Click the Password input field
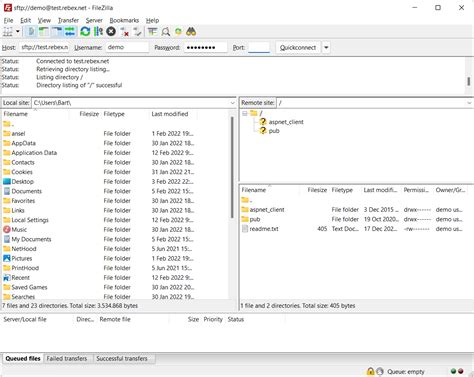The image size is (474, 377). click(205, 47)
